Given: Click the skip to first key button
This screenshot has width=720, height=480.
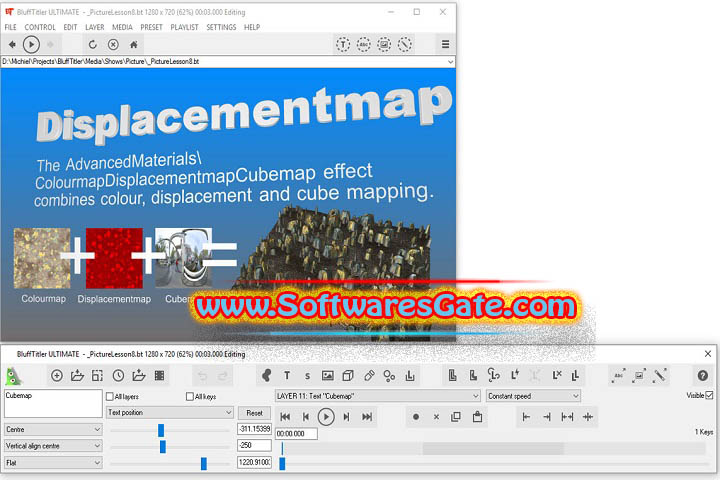Looking at the screenshot, I should click(x=285, y=417).
